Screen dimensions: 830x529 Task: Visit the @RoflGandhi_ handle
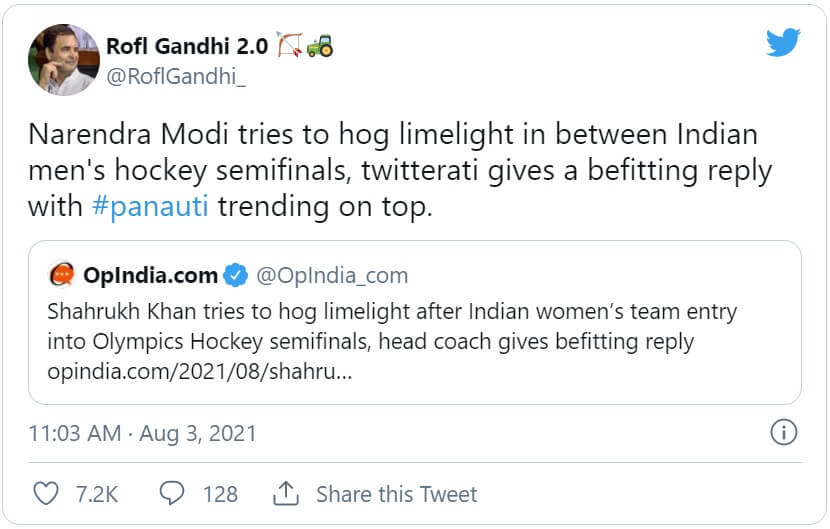(174, 75)
